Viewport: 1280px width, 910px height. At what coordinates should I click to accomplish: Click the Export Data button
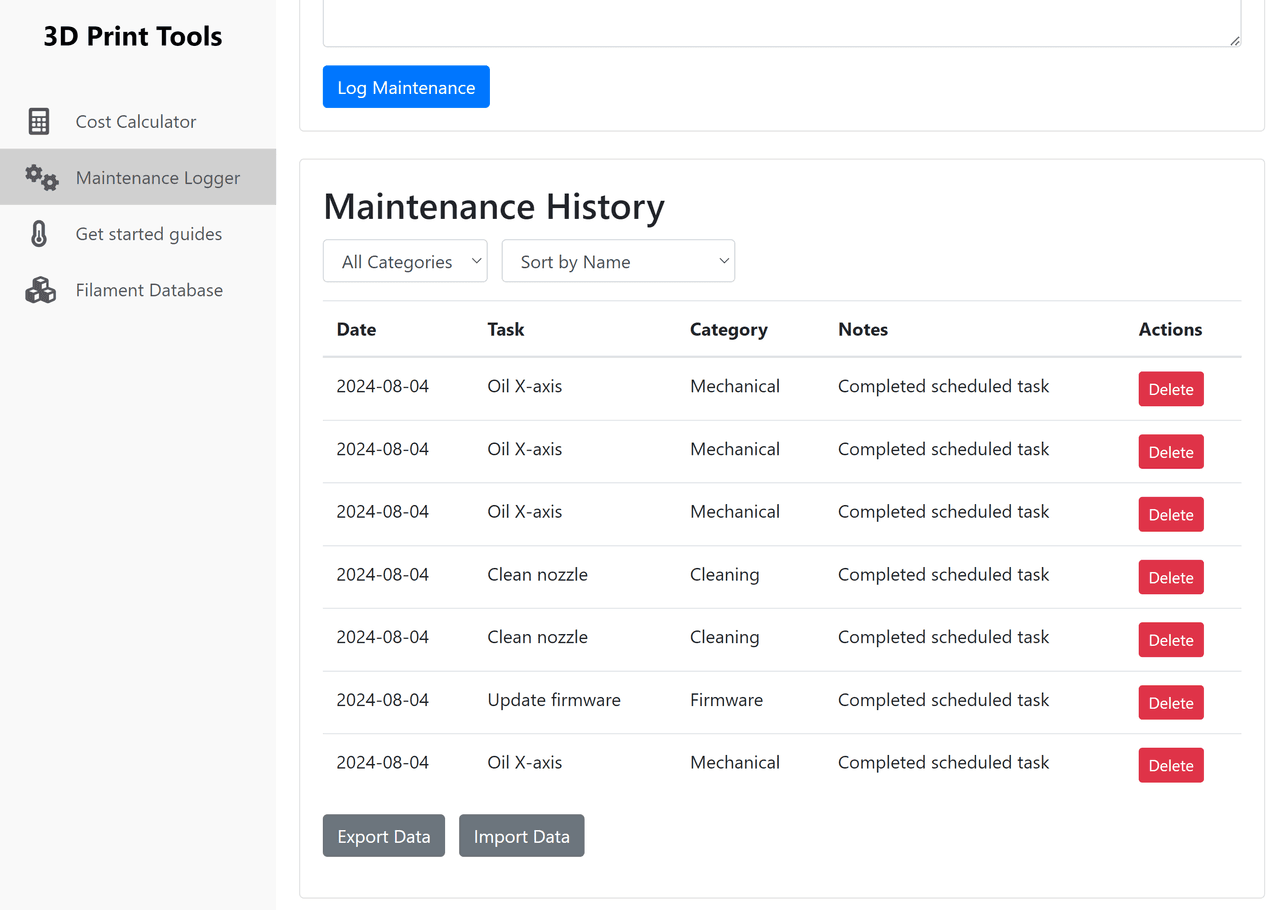tap(383, 836)
